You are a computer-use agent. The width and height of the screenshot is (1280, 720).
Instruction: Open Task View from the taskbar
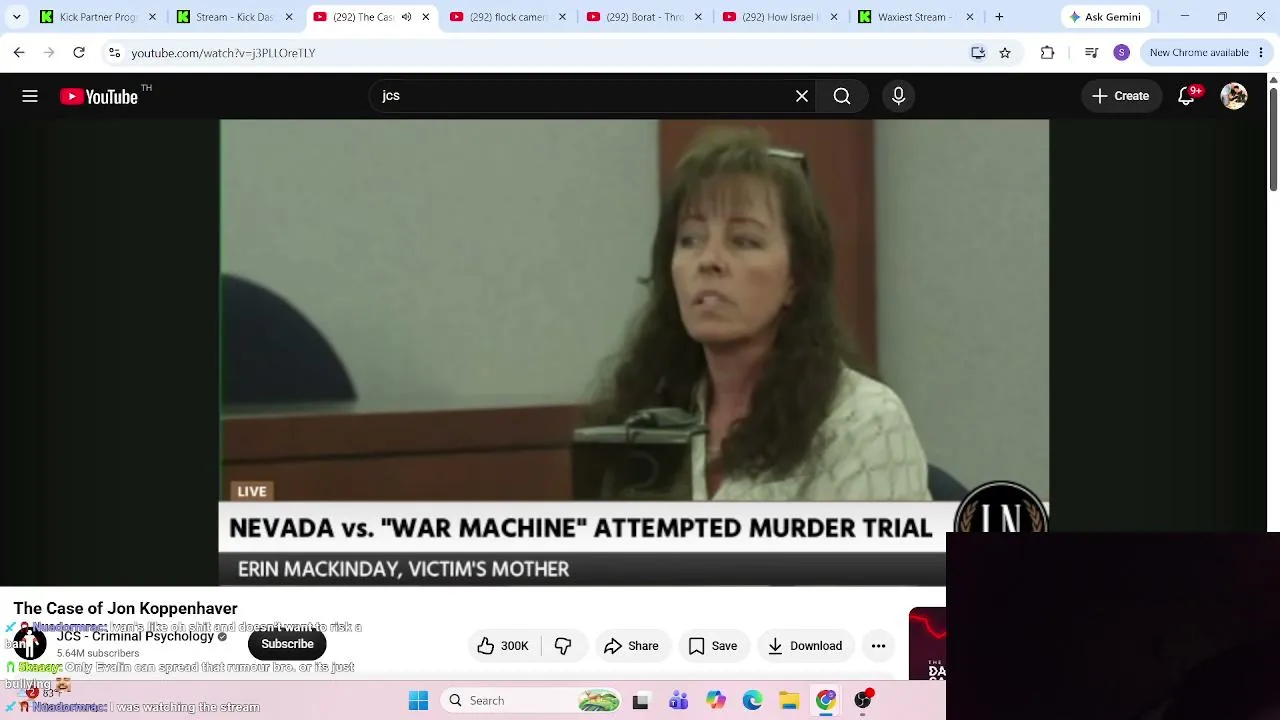(641, 701)
